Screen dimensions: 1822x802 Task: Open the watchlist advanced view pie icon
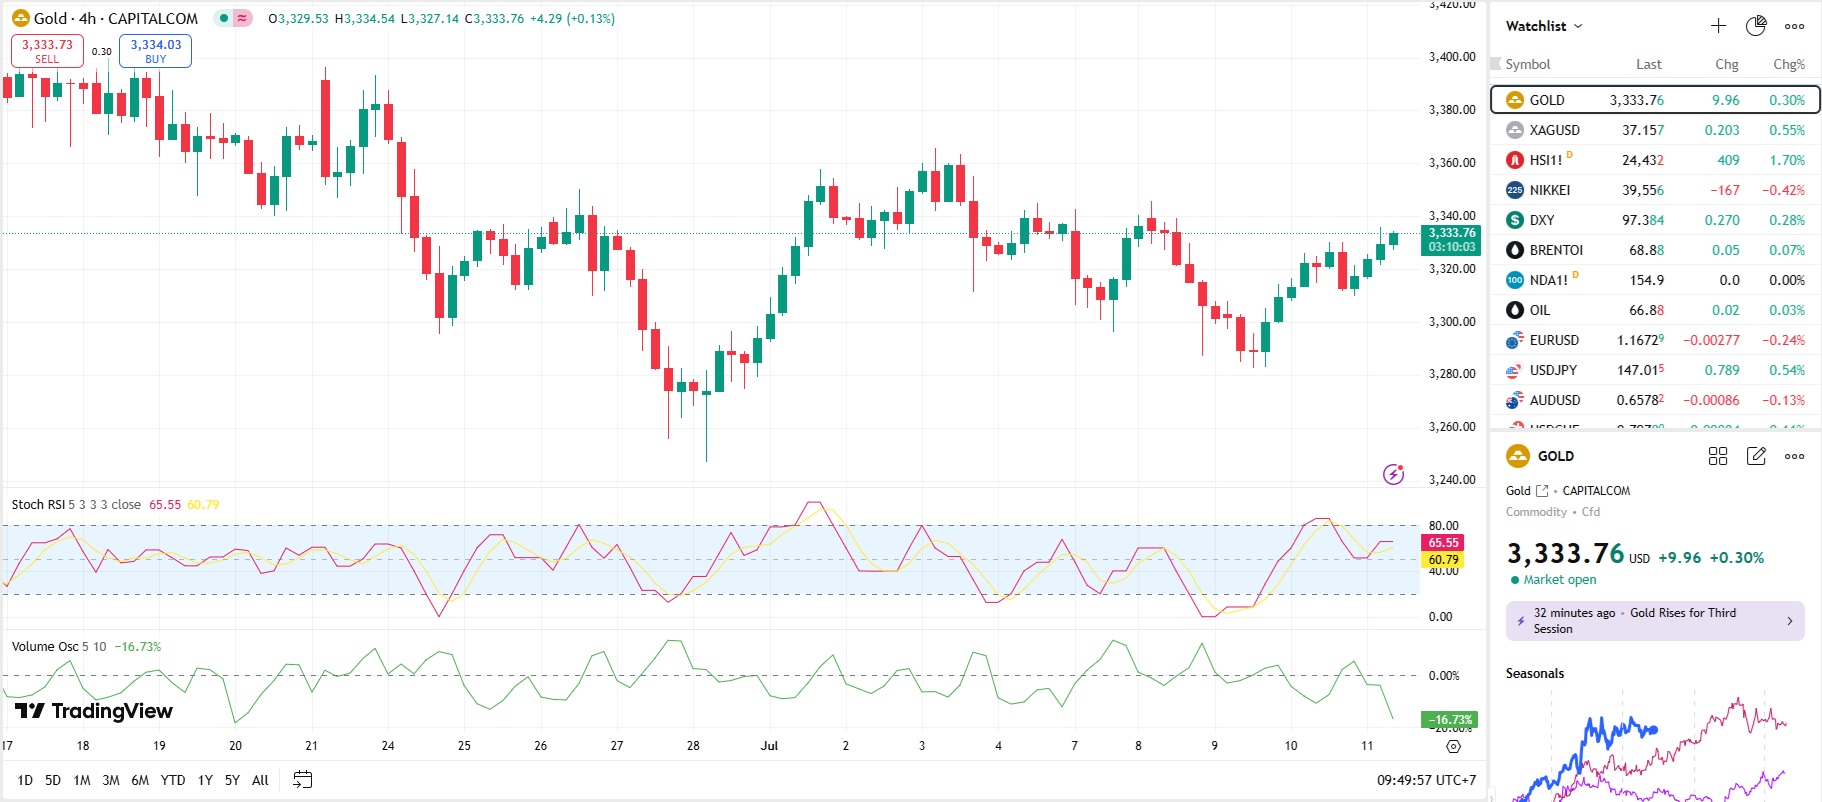[x=1756, y=26]
